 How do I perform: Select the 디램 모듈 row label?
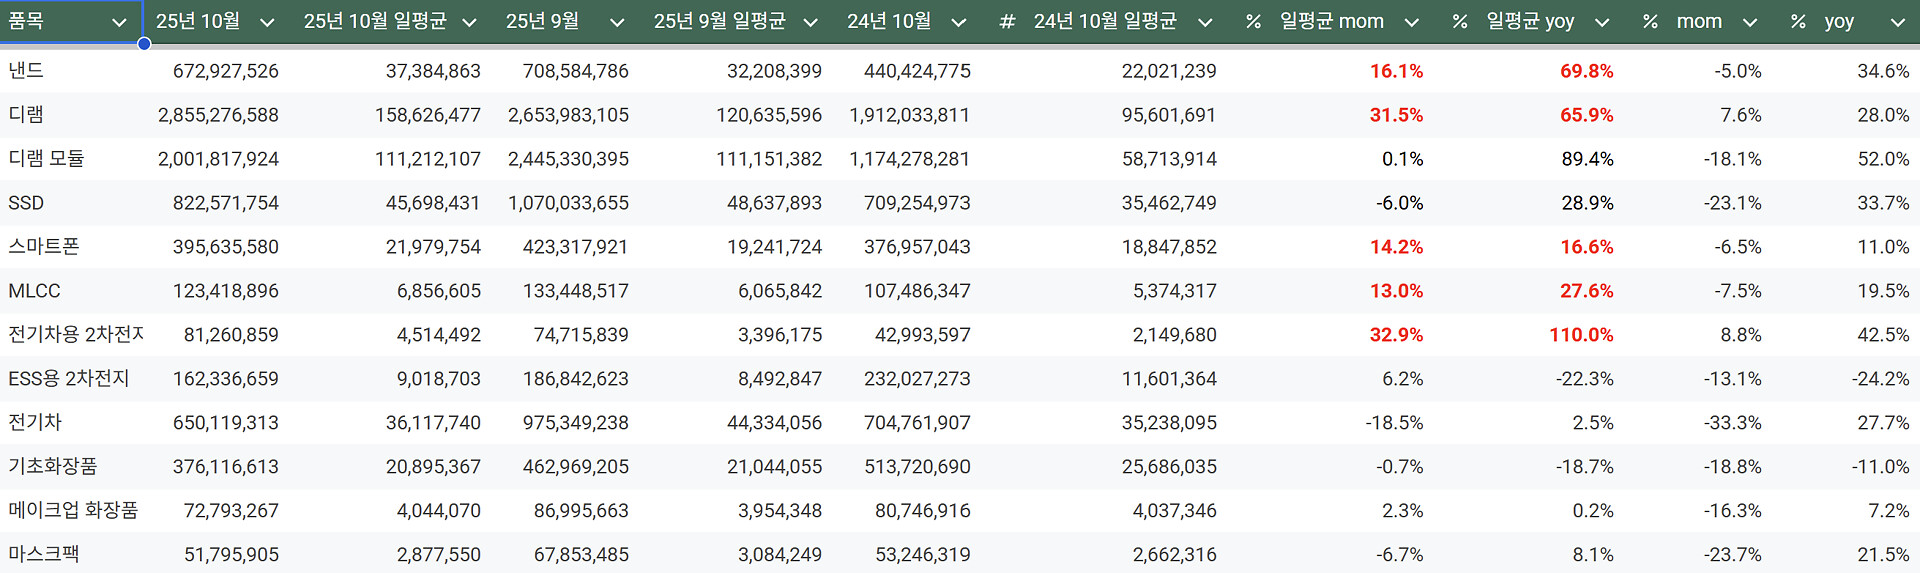pos(46,159)
